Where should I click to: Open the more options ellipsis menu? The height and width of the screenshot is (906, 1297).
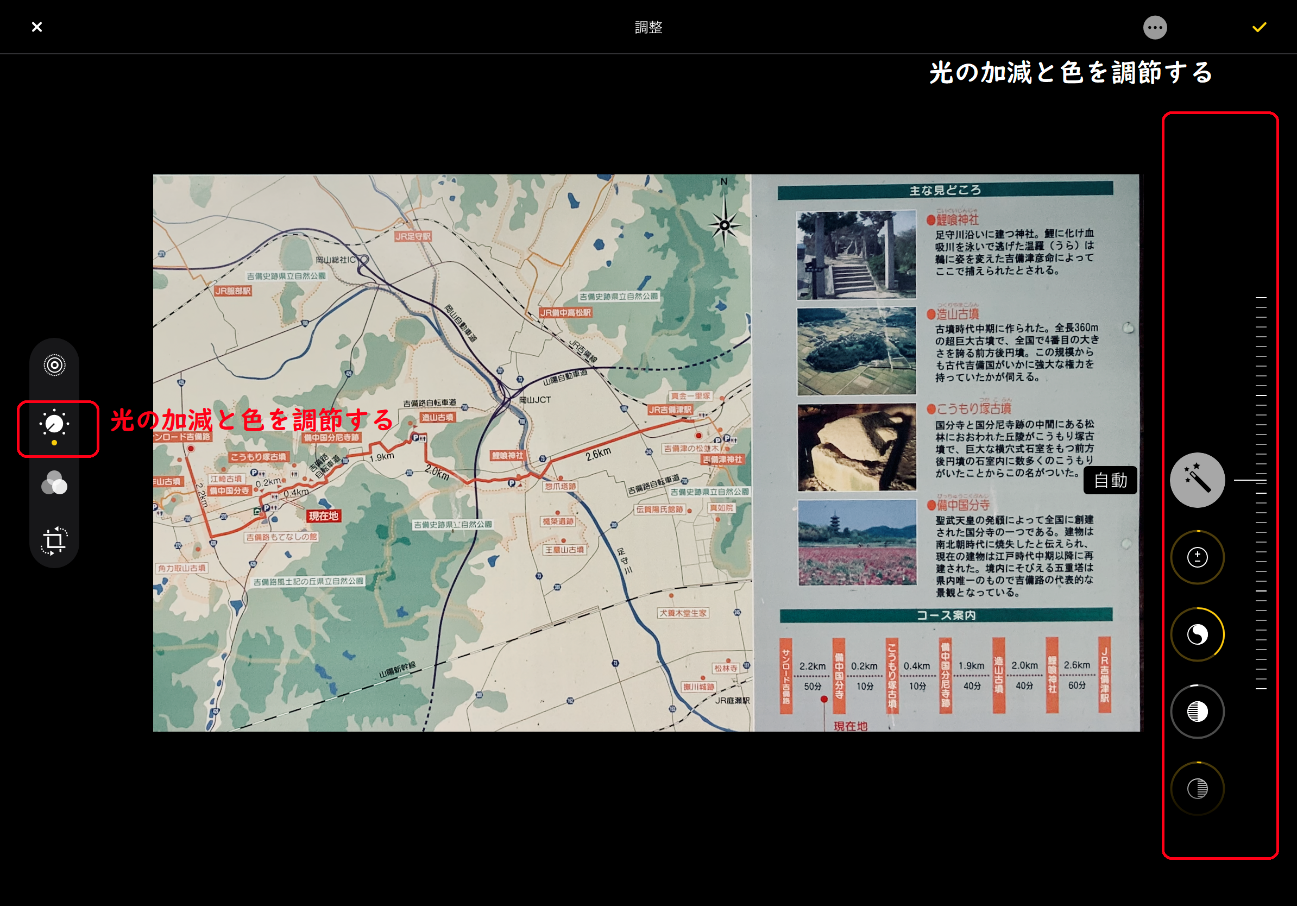pos(1155,27)
